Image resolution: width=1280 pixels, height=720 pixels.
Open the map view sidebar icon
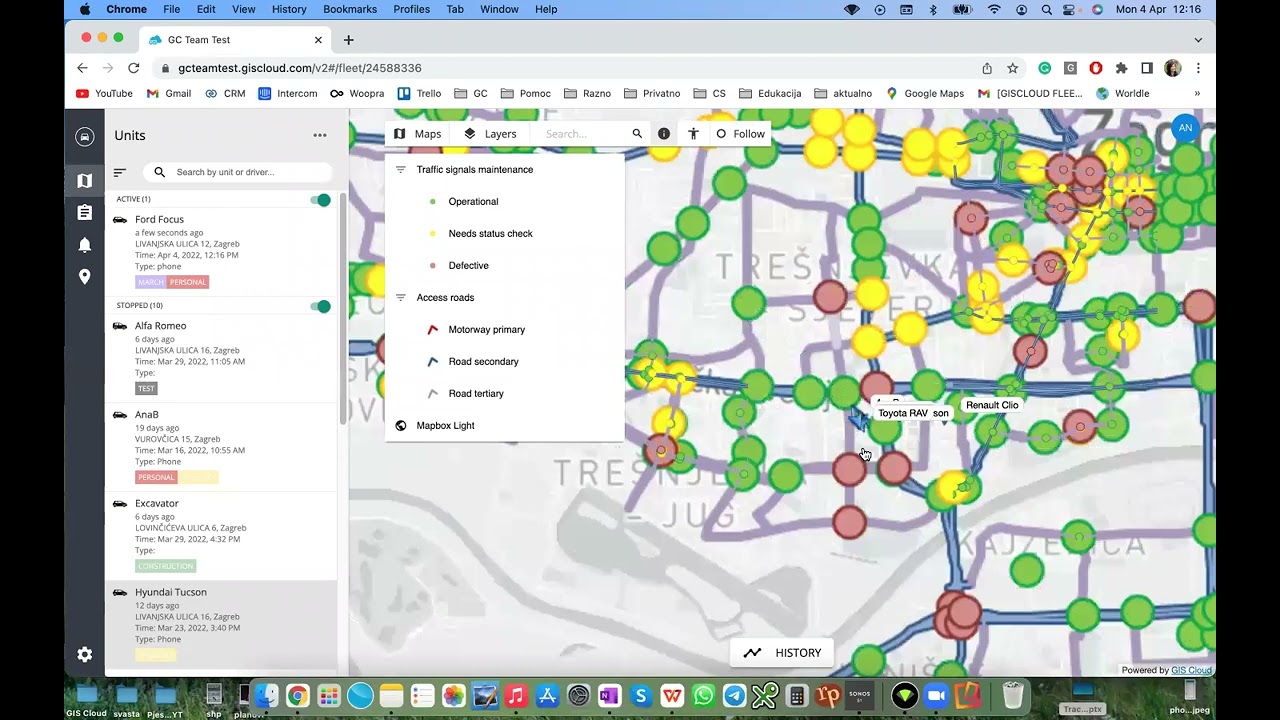click(85, 181)
